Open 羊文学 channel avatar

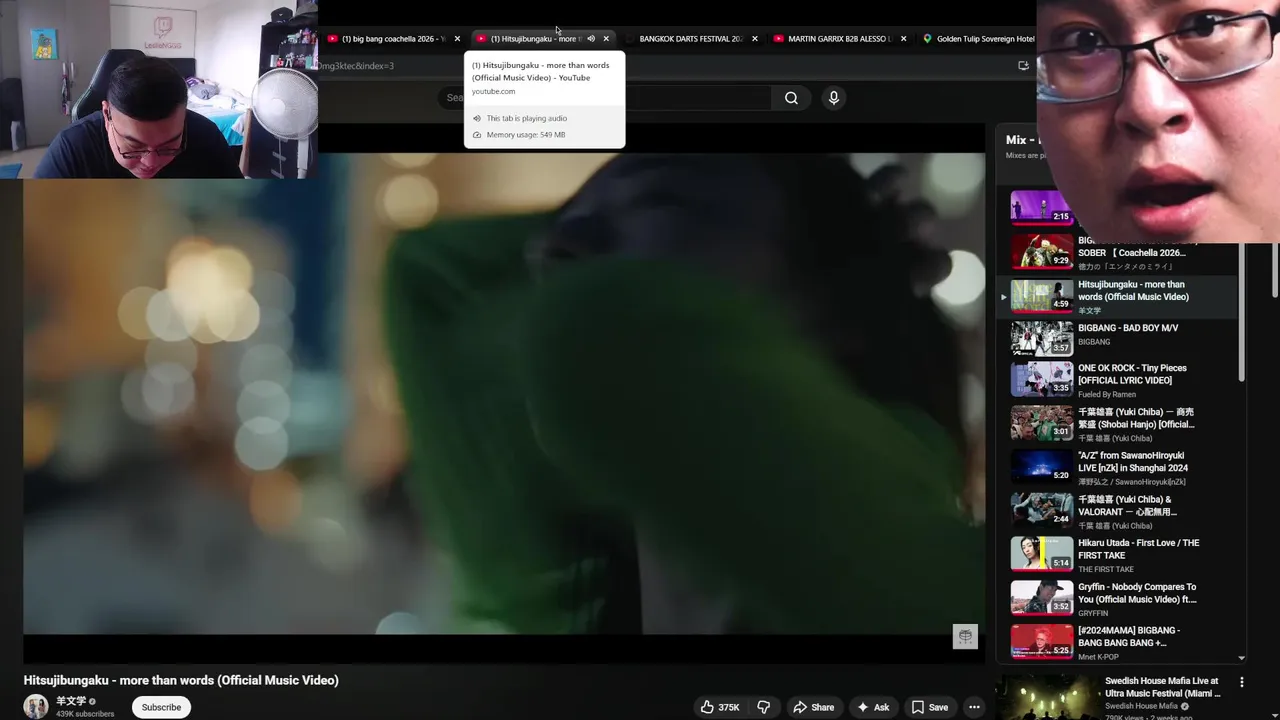coord(36,706)
